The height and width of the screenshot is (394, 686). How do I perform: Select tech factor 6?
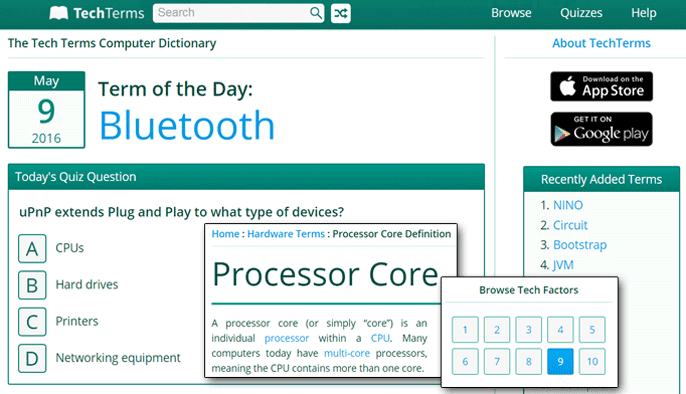[465, 362]
